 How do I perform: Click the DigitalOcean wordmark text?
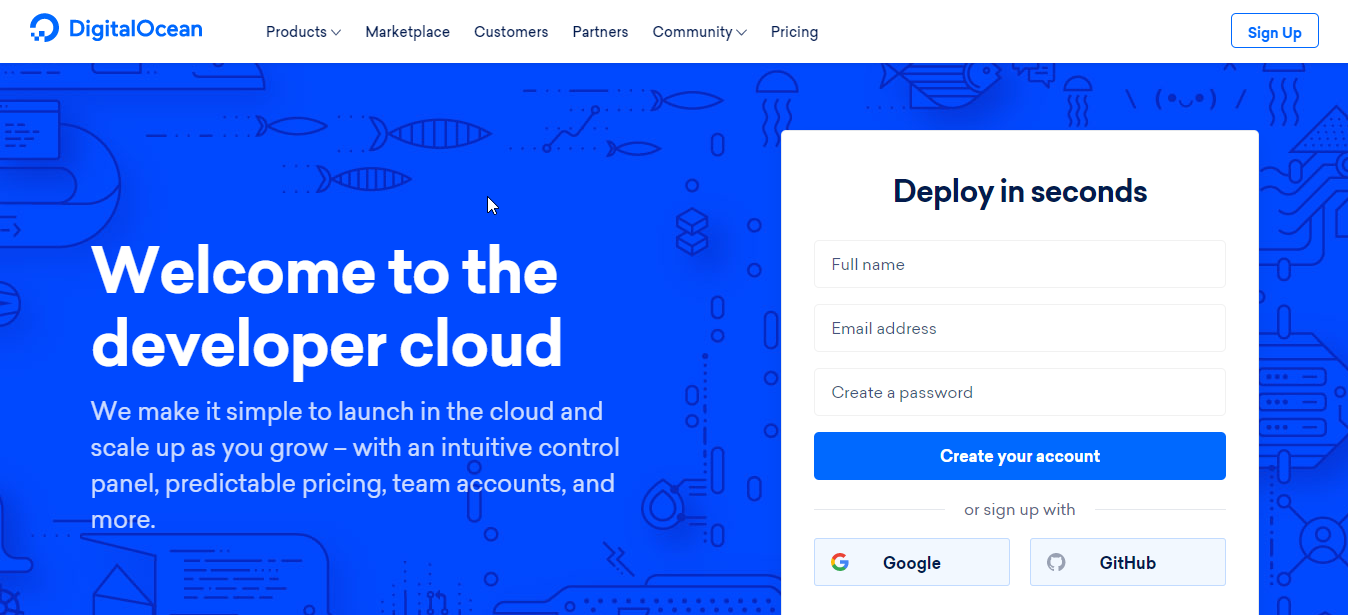[x=135, y=29]
